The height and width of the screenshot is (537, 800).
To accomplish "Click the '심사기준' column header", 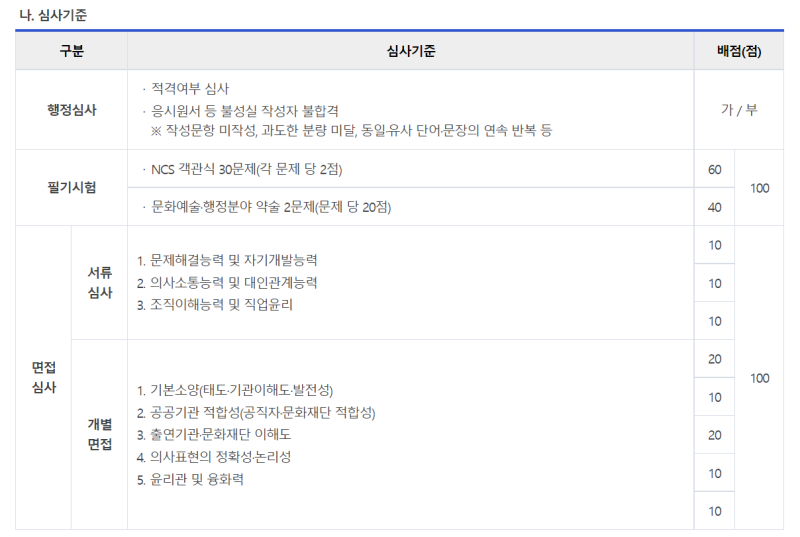I will click(410, 51).
